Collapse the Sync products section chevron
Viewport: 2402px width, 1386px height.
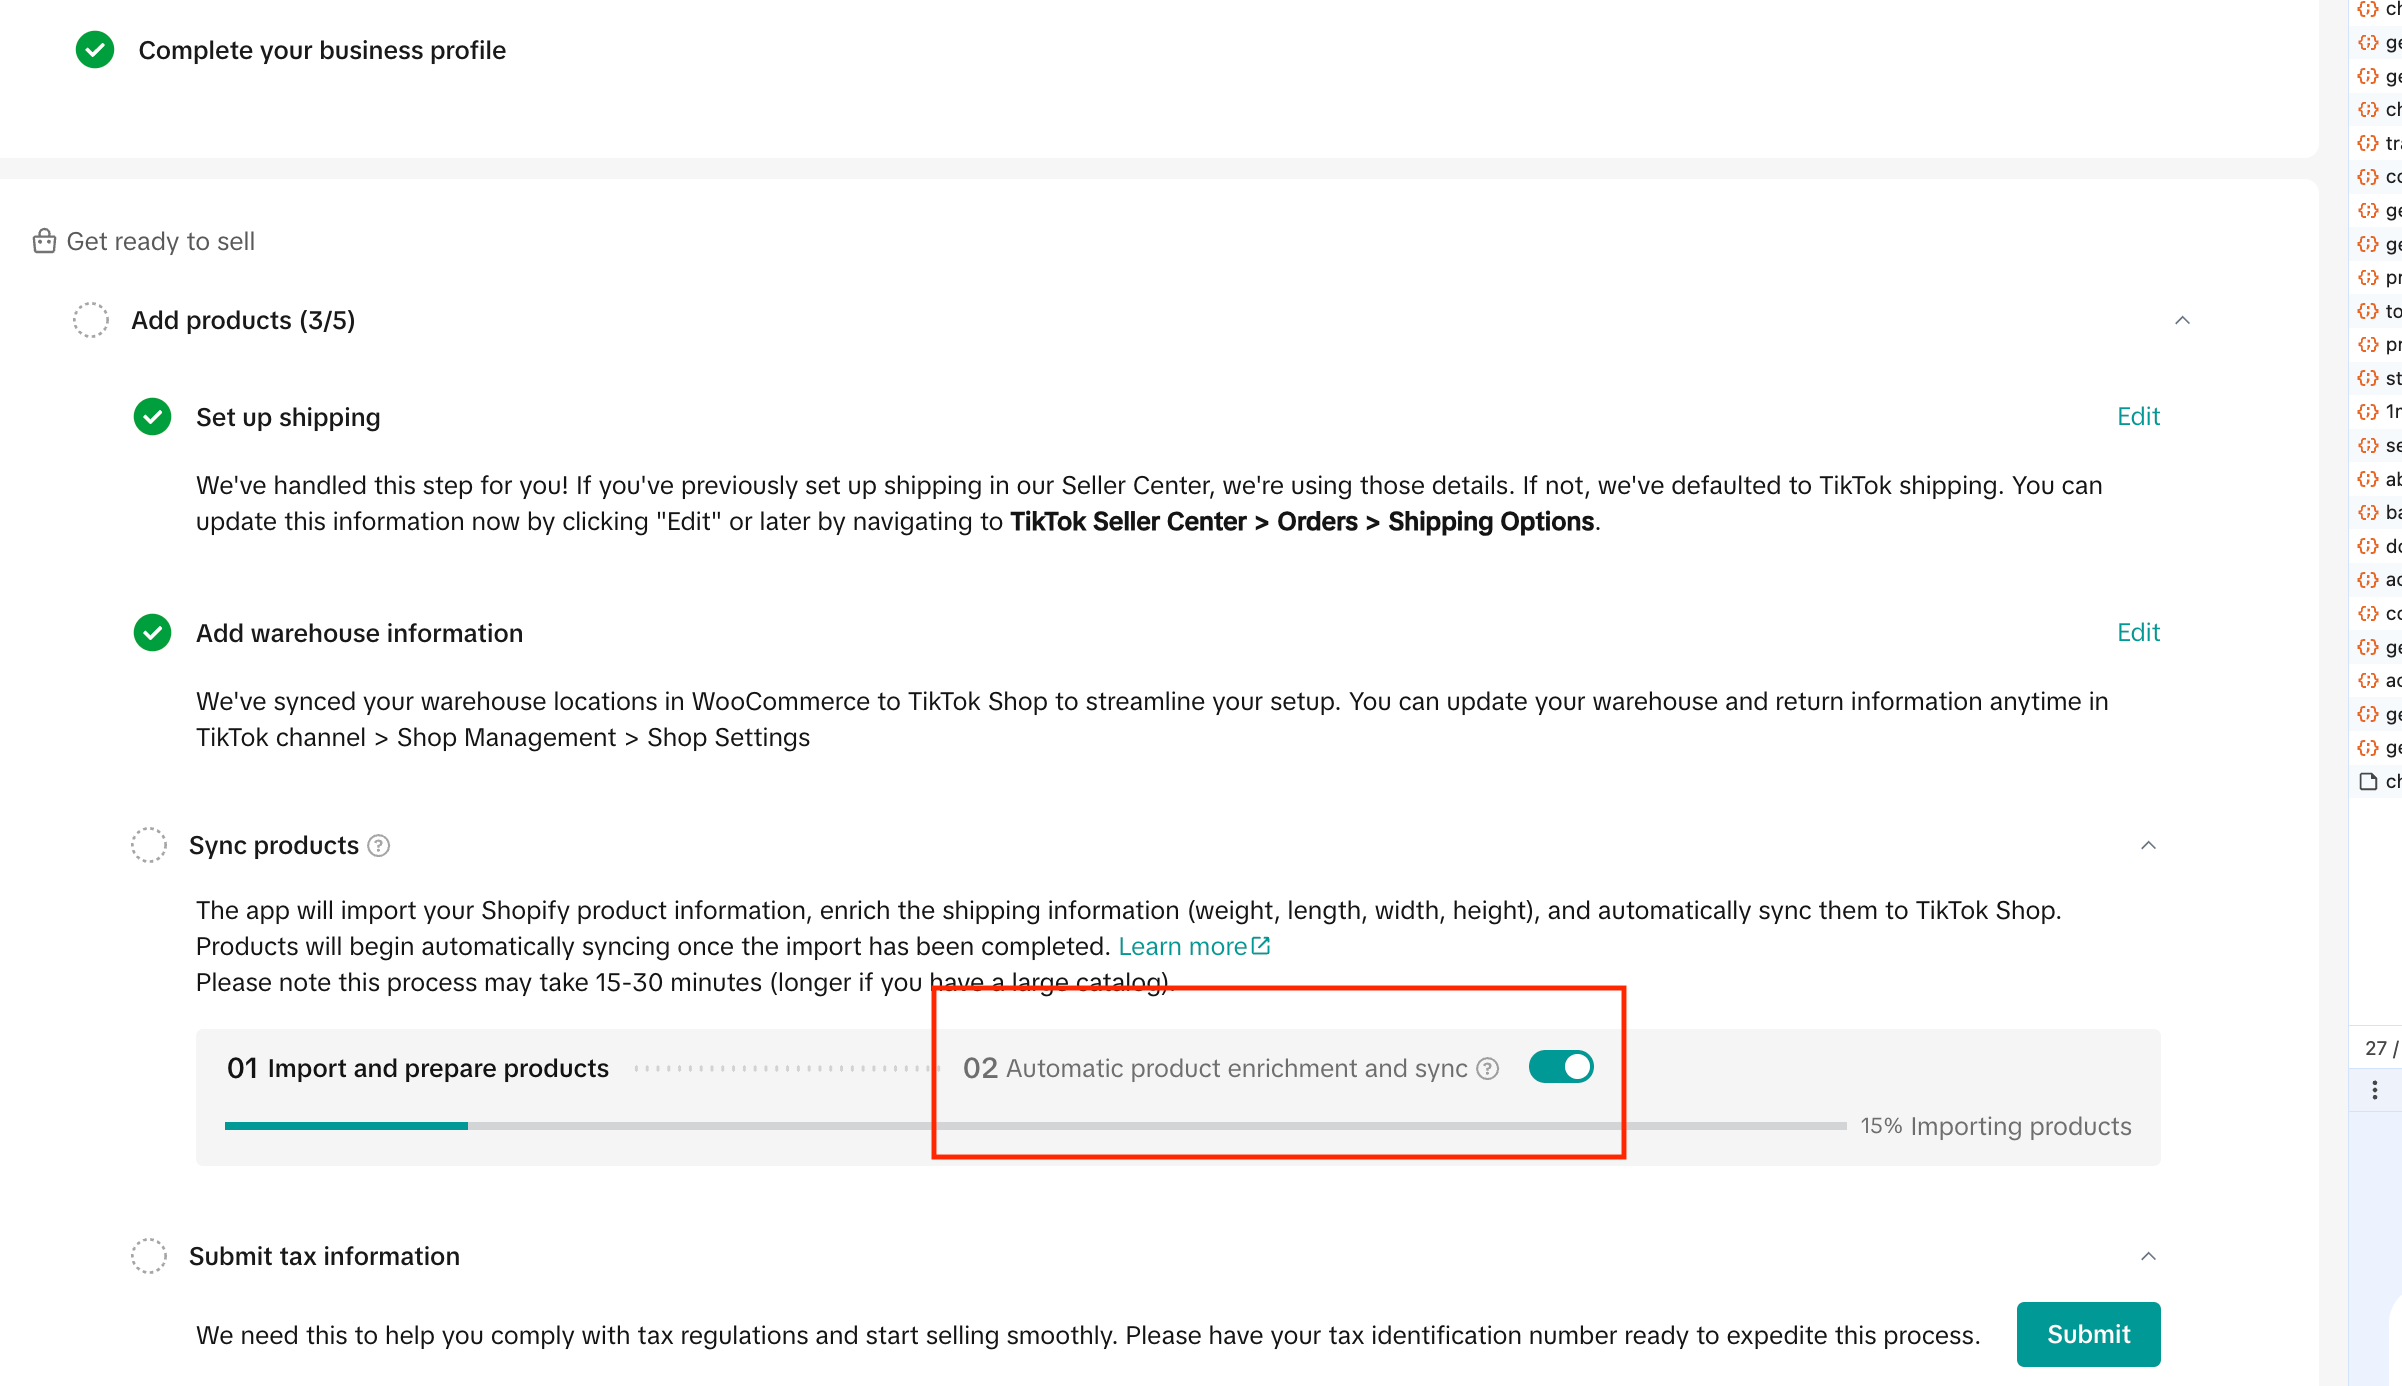pos(2148,846)
